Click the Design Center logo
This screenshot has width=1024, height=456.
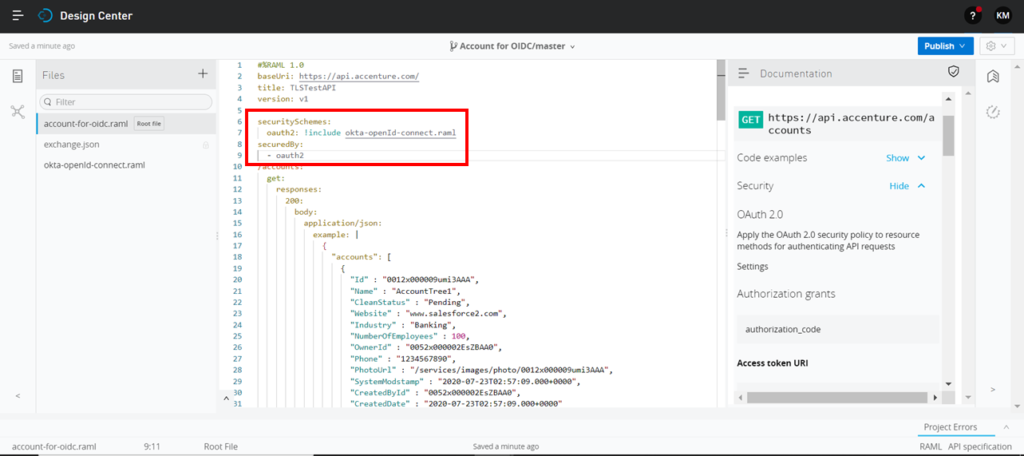pyautogui.click(x=46, y=16)
